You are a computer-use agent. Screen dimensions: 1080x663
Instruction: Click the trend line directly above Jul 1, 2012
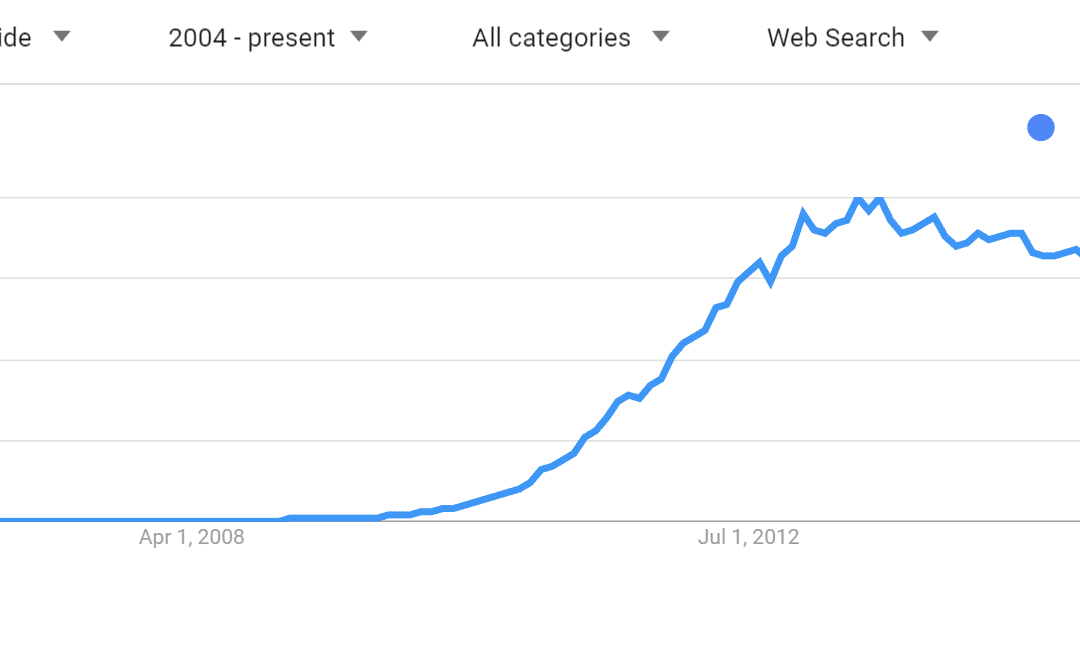(x=749, y=272)
